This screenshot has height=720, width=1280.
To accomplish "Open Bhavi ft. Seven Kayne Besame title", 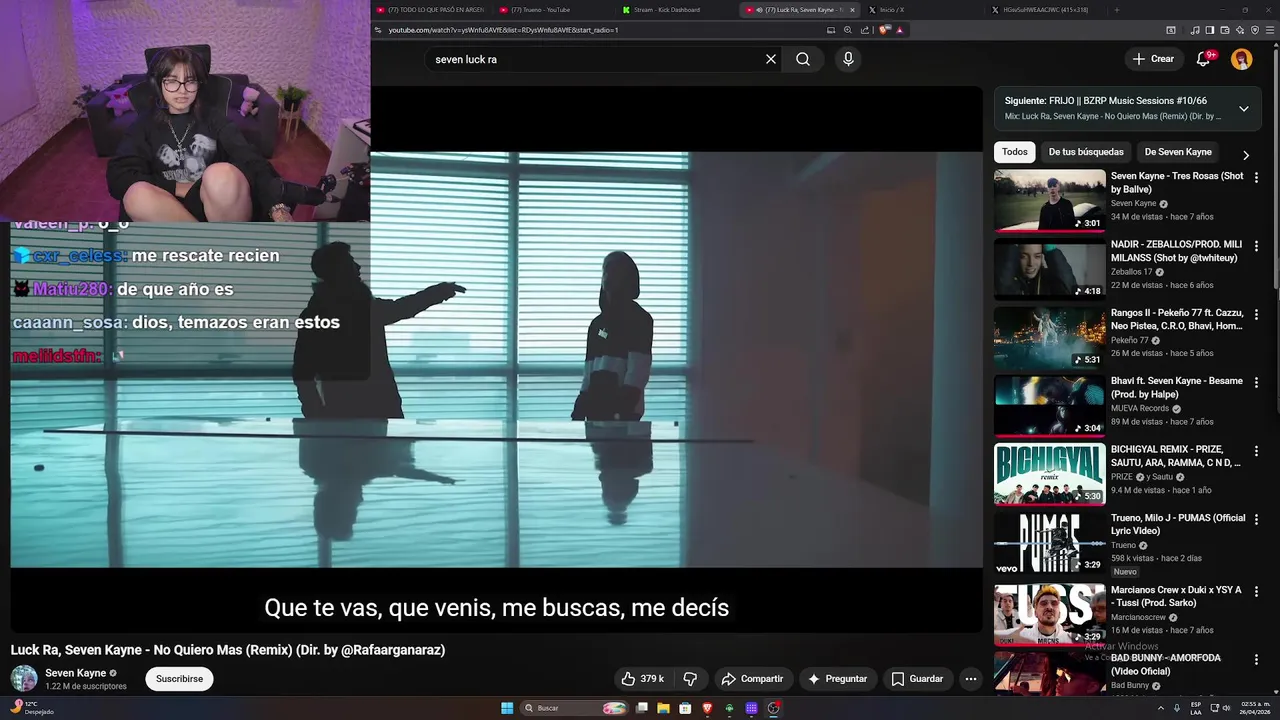I will (1177, 387).
